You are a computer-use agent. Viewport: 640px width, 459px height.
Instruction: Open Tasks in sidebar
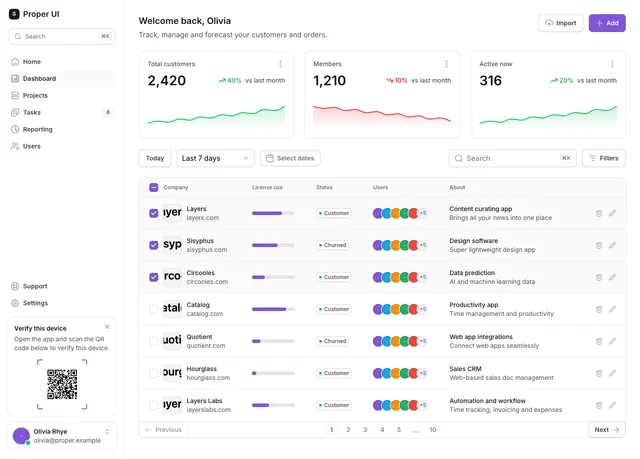tap(62, 112)
